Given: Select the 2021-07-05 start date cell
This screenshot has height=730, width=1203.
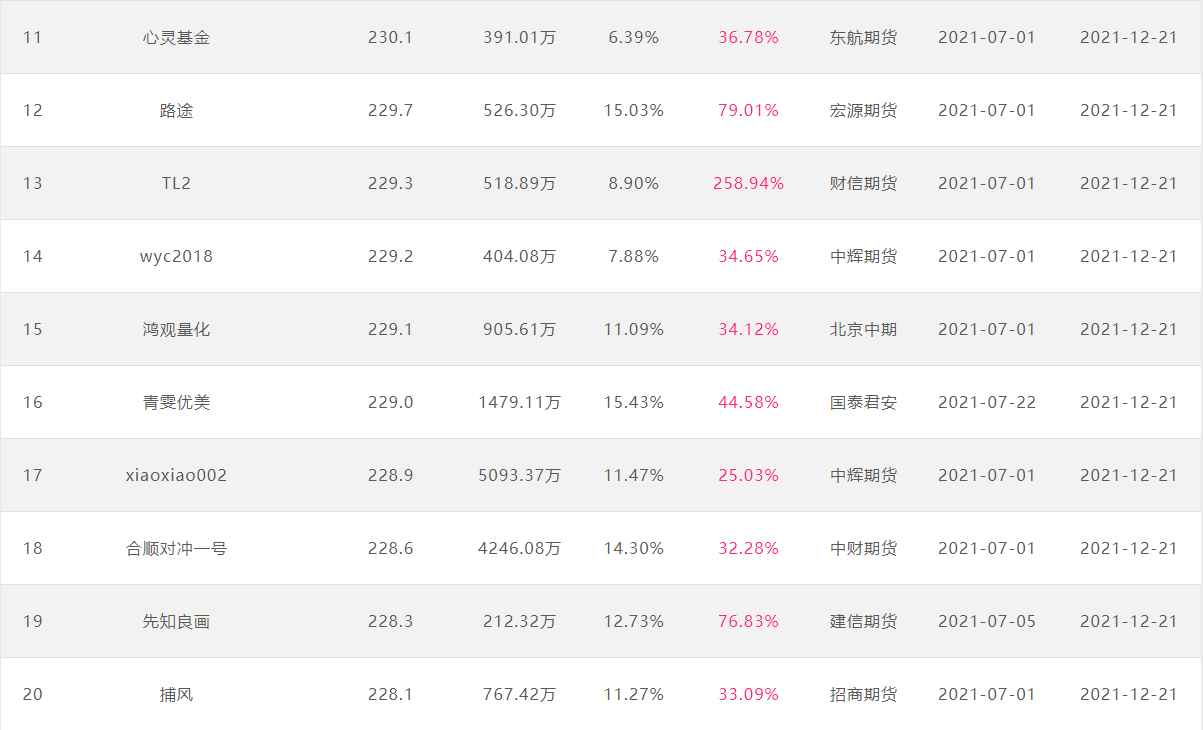Looking at the screenshot, I should [987, 622].
